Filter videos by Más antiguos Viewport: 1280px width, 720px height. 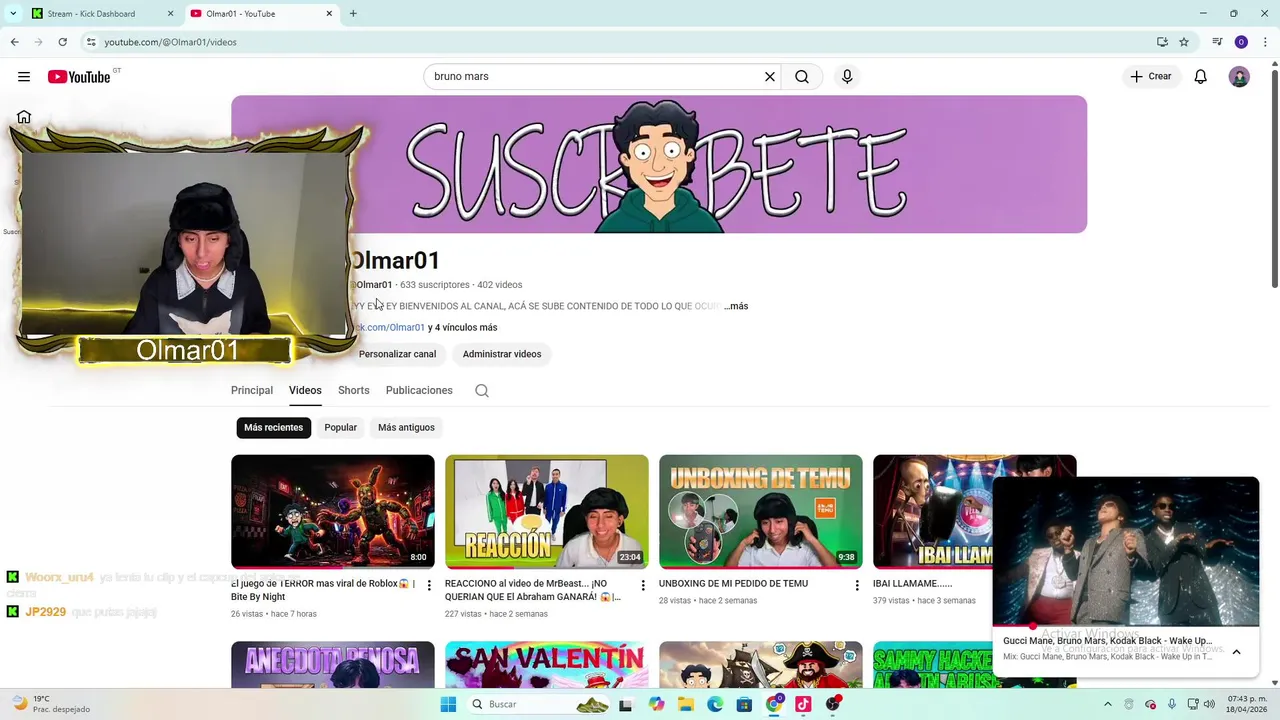406,428
